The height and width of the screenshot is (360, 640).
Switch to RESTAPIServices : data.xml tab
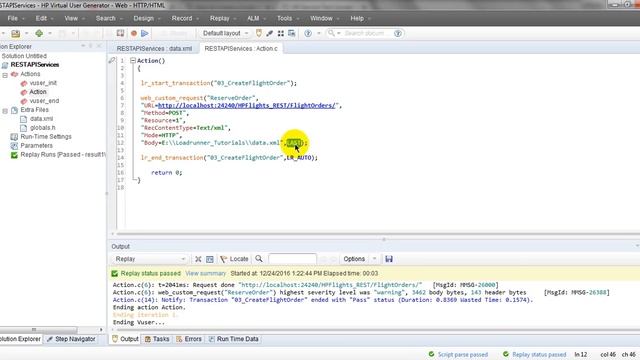point(154,49)
